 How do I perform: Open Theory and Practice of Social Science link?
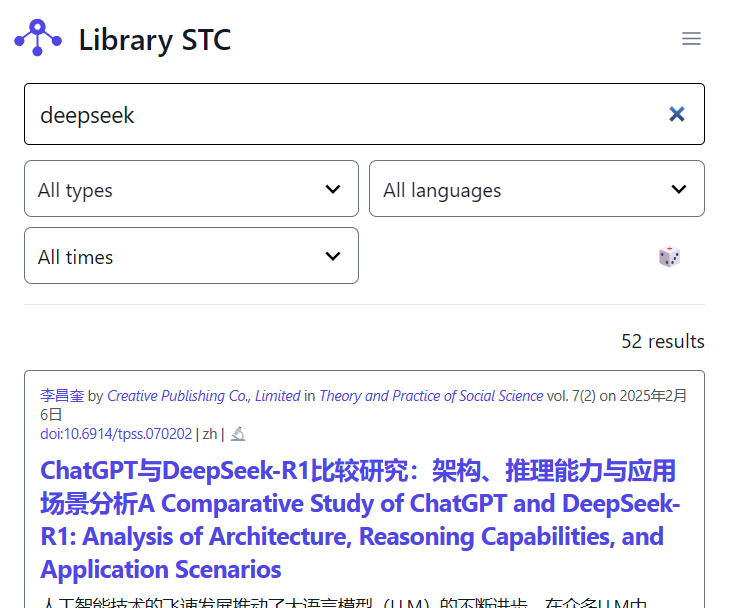click(x=431, y=396)
